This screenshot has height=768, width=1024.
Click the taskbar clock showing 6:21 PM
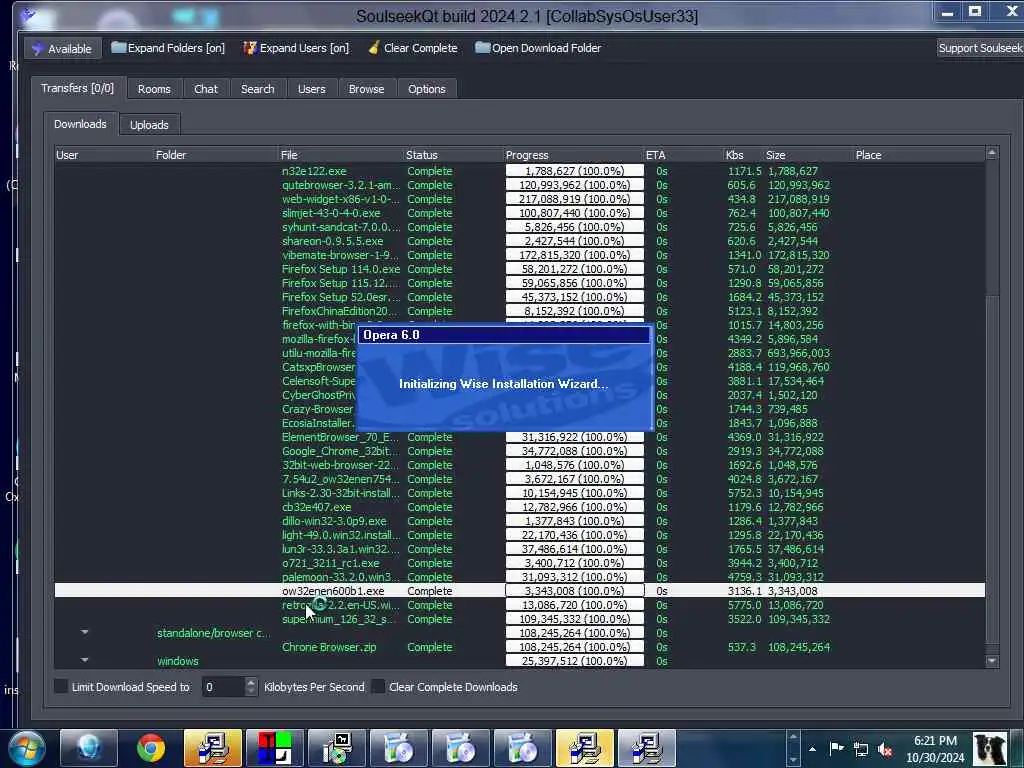935,748
